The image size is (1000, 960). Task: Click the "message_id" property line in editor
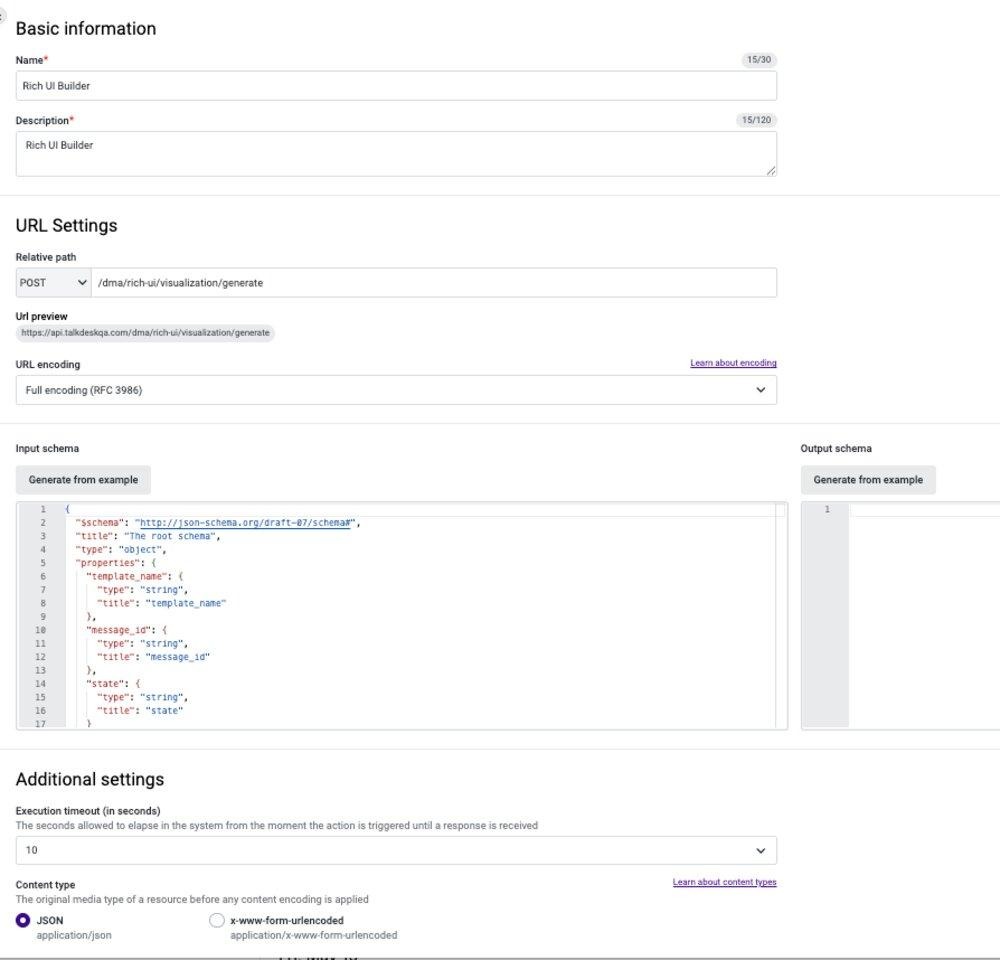pyautogui.click(x=126, y=630)
